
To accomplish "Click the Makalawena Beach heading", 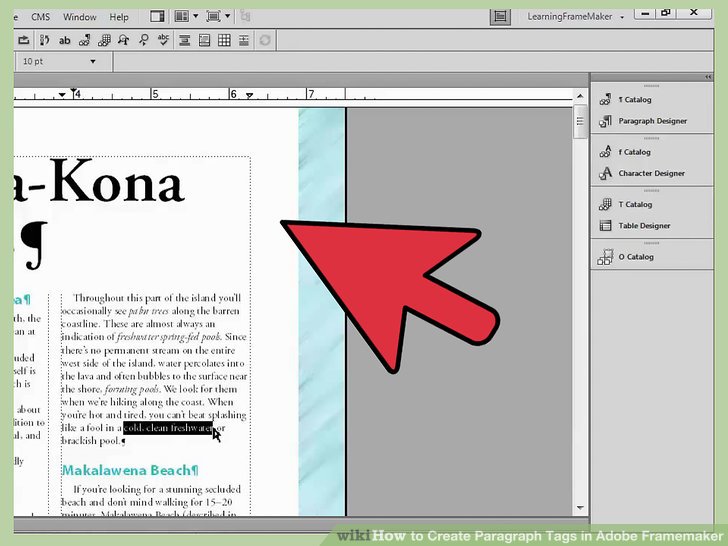I will point(130,469).
